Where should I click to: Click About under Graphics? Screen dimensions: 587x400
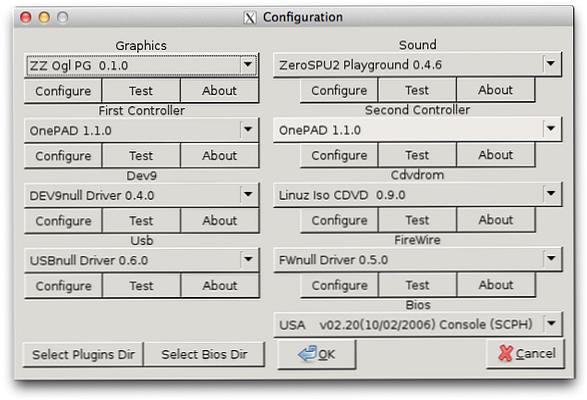tap(219, 91)
